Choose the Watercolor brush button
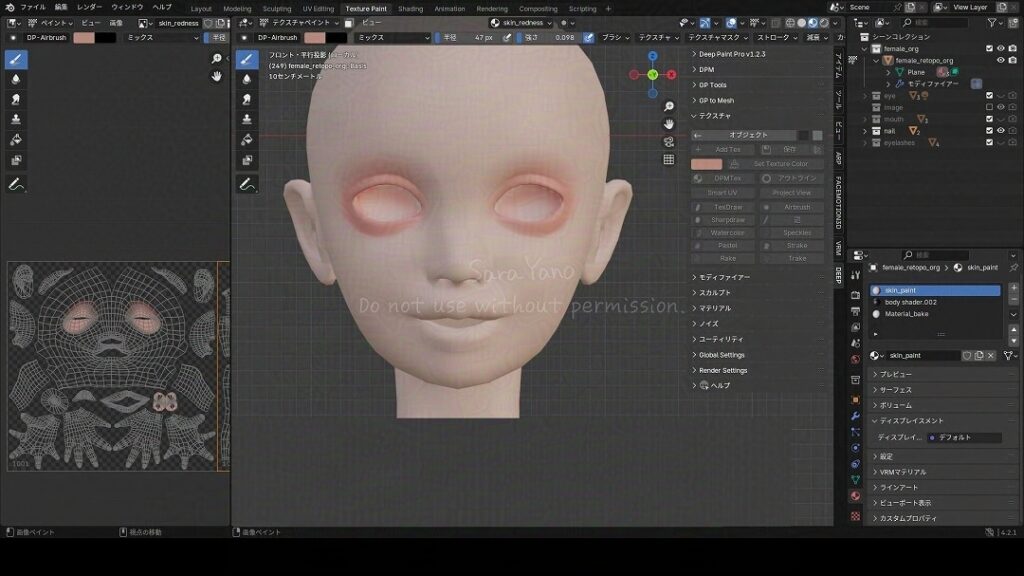Image resolution: width=1024 pixels, height=576 pixels. pyautogui.click(x=723, y=232)
